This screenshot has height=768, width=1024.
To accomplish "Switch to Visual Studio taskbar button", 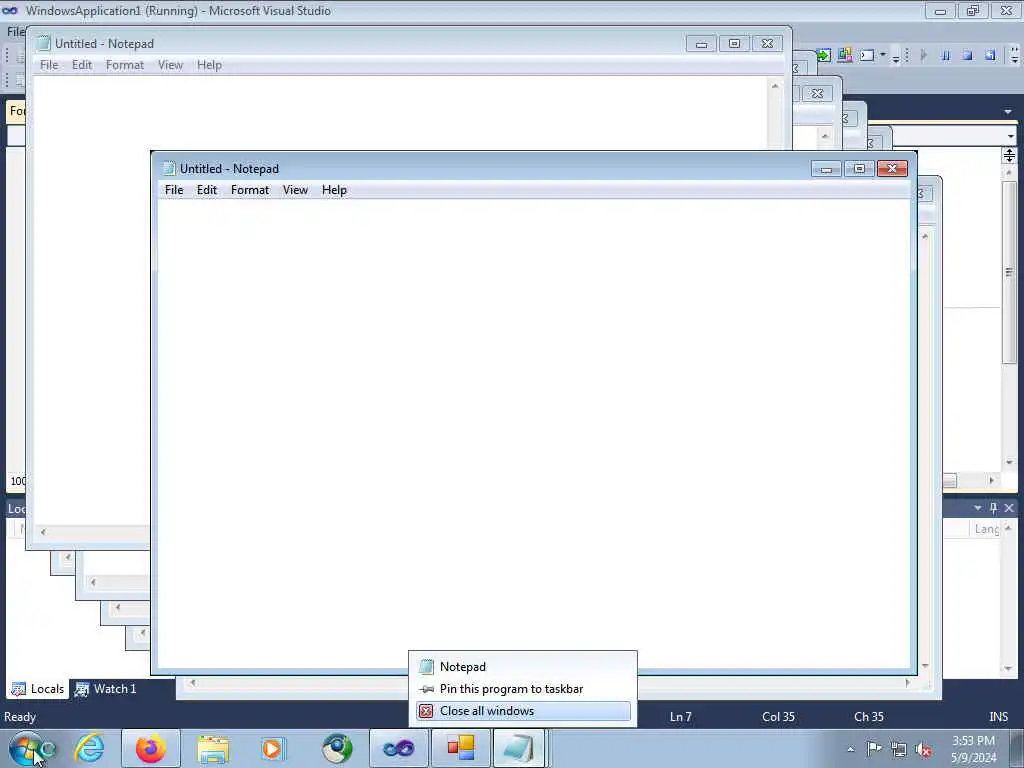I will click(398, 748).
